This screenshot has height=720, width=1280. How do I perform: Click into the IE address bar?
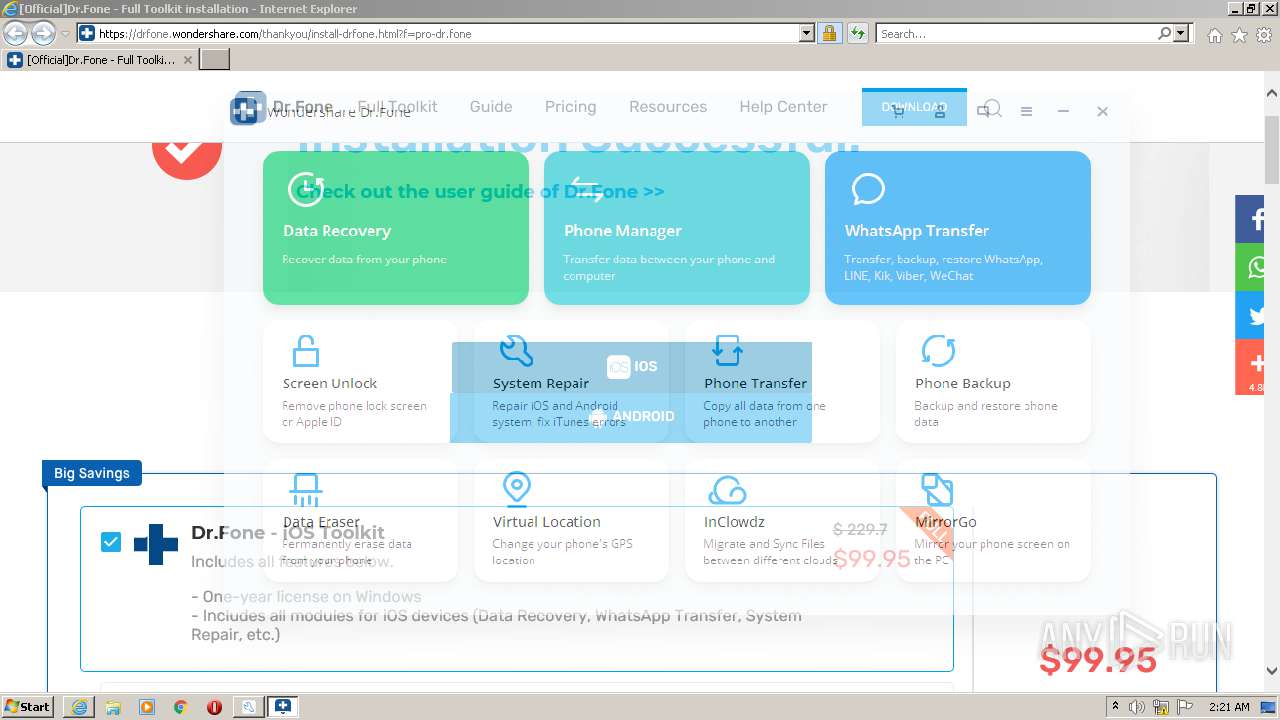[x=446, y=33]
